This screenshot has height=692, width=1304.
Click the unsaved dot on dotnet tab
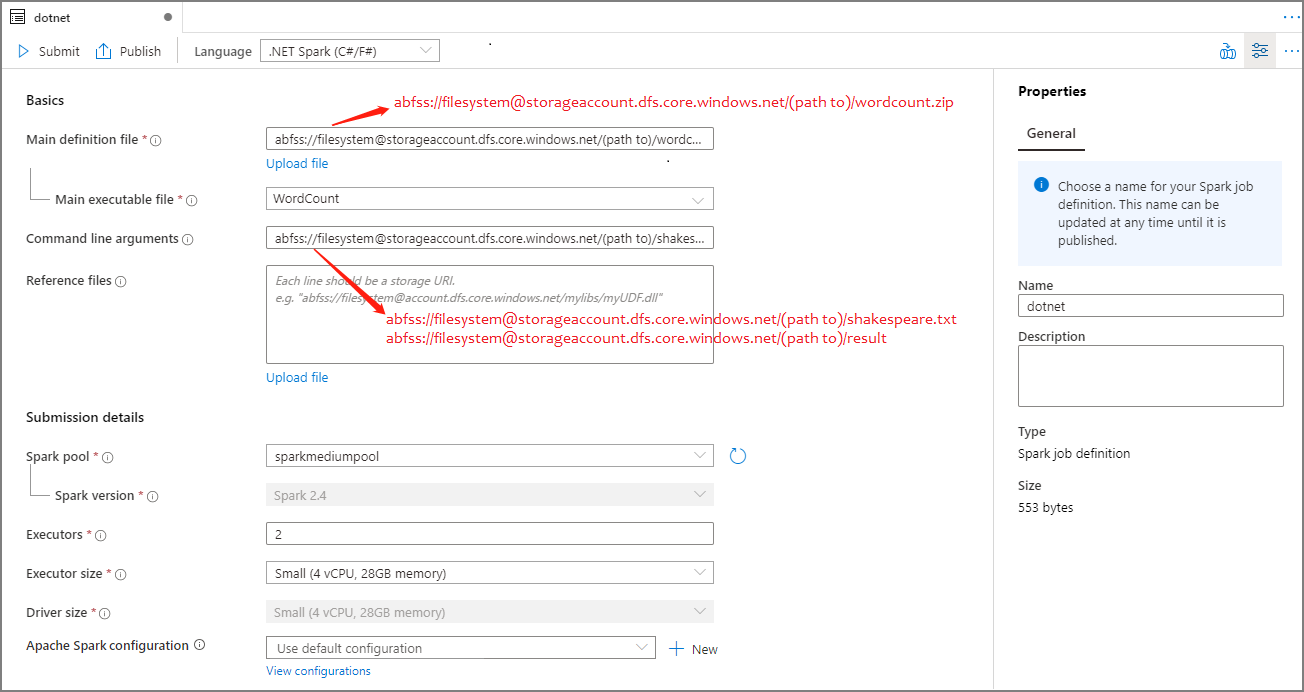pyautogui.click(x=167, y=17)
